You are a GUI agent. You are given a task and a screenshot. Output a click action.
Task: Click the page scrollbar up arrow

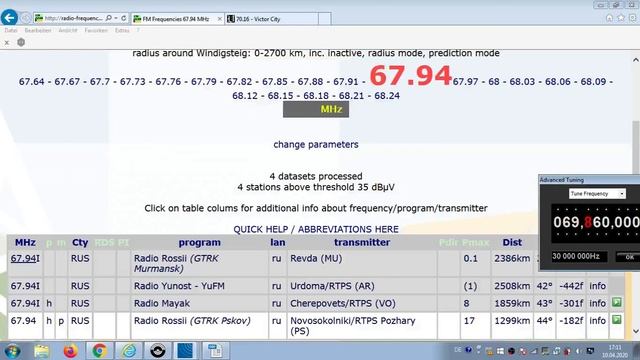(636, 60)
